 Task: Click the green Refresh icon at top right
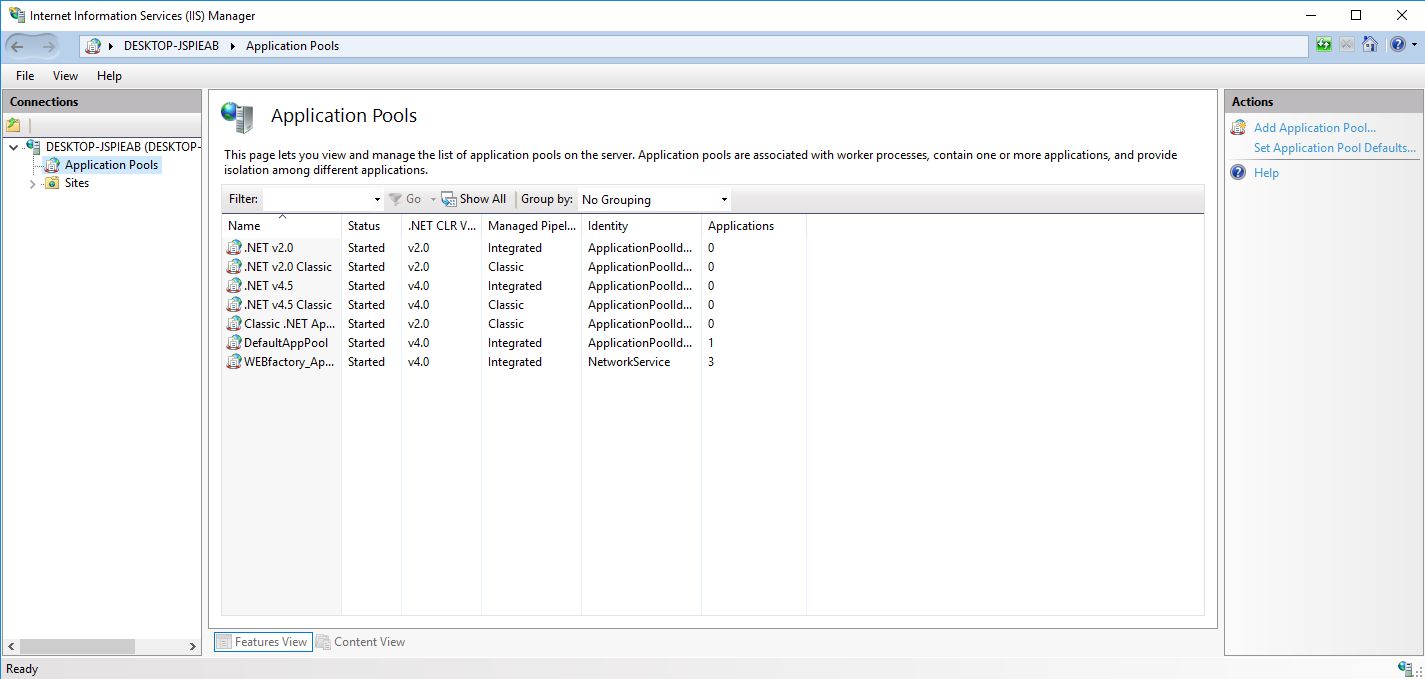(x=1322, y=45)
